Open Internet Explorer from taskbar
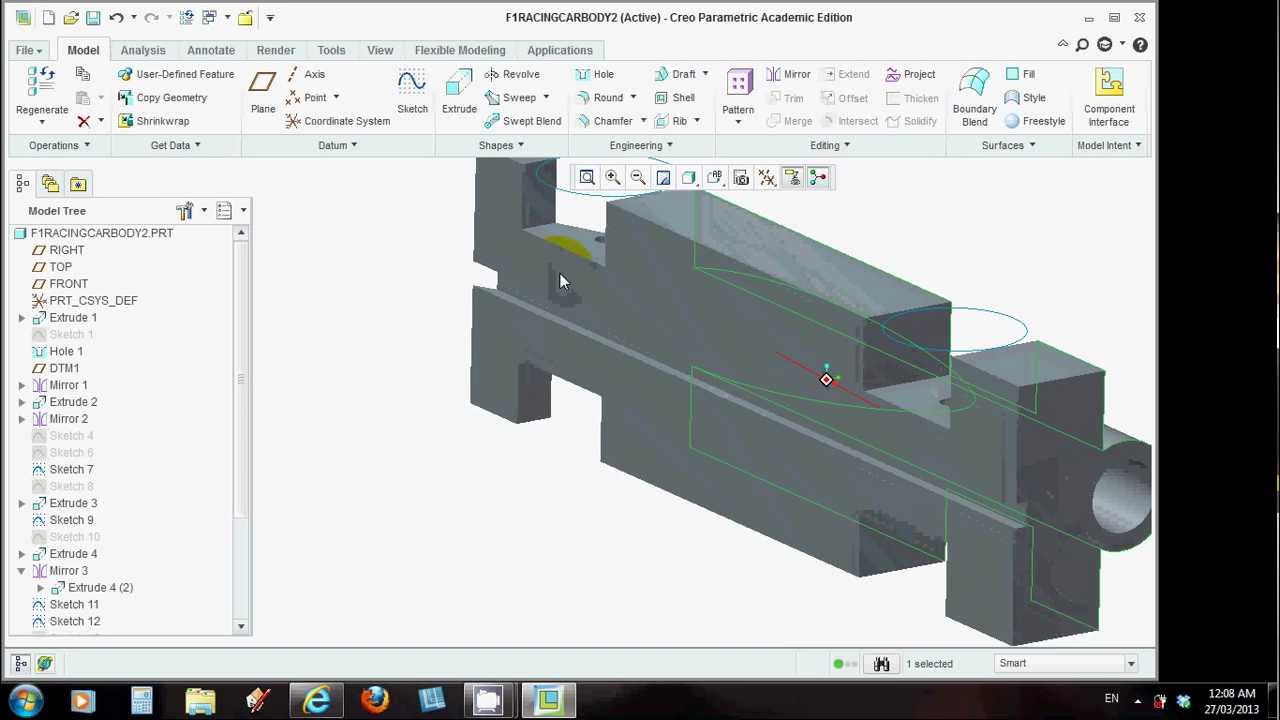 [x=316, y=700]
